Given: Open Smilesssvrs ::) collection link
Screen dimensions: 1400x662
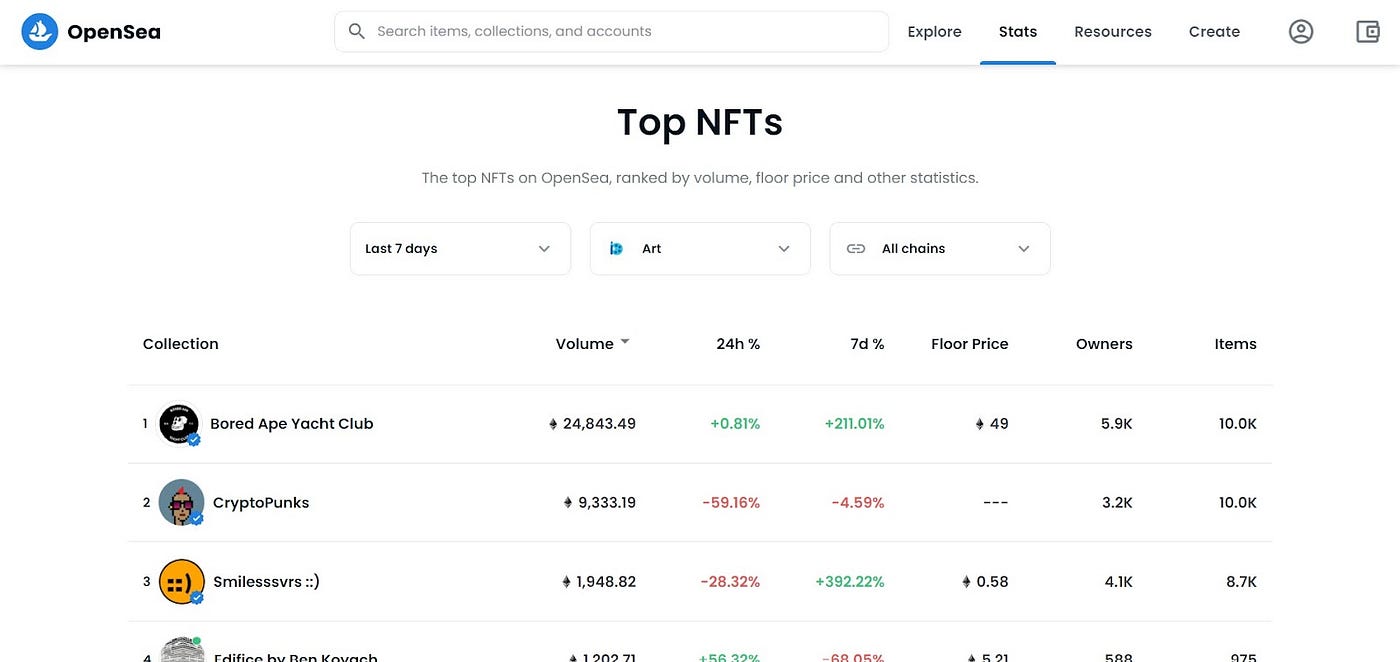Looking at the screenshot, I should (266, 582).
